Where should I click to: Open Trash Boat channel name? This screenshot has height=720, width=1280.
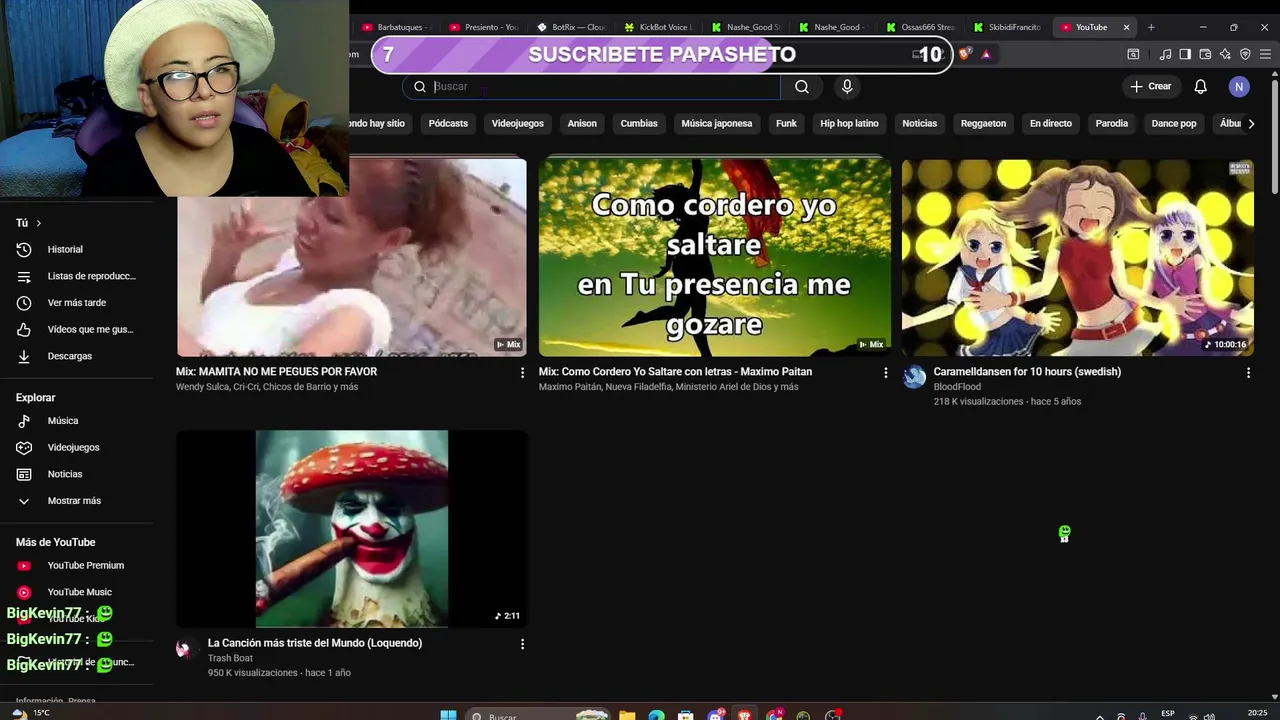(x=230, y=658)
